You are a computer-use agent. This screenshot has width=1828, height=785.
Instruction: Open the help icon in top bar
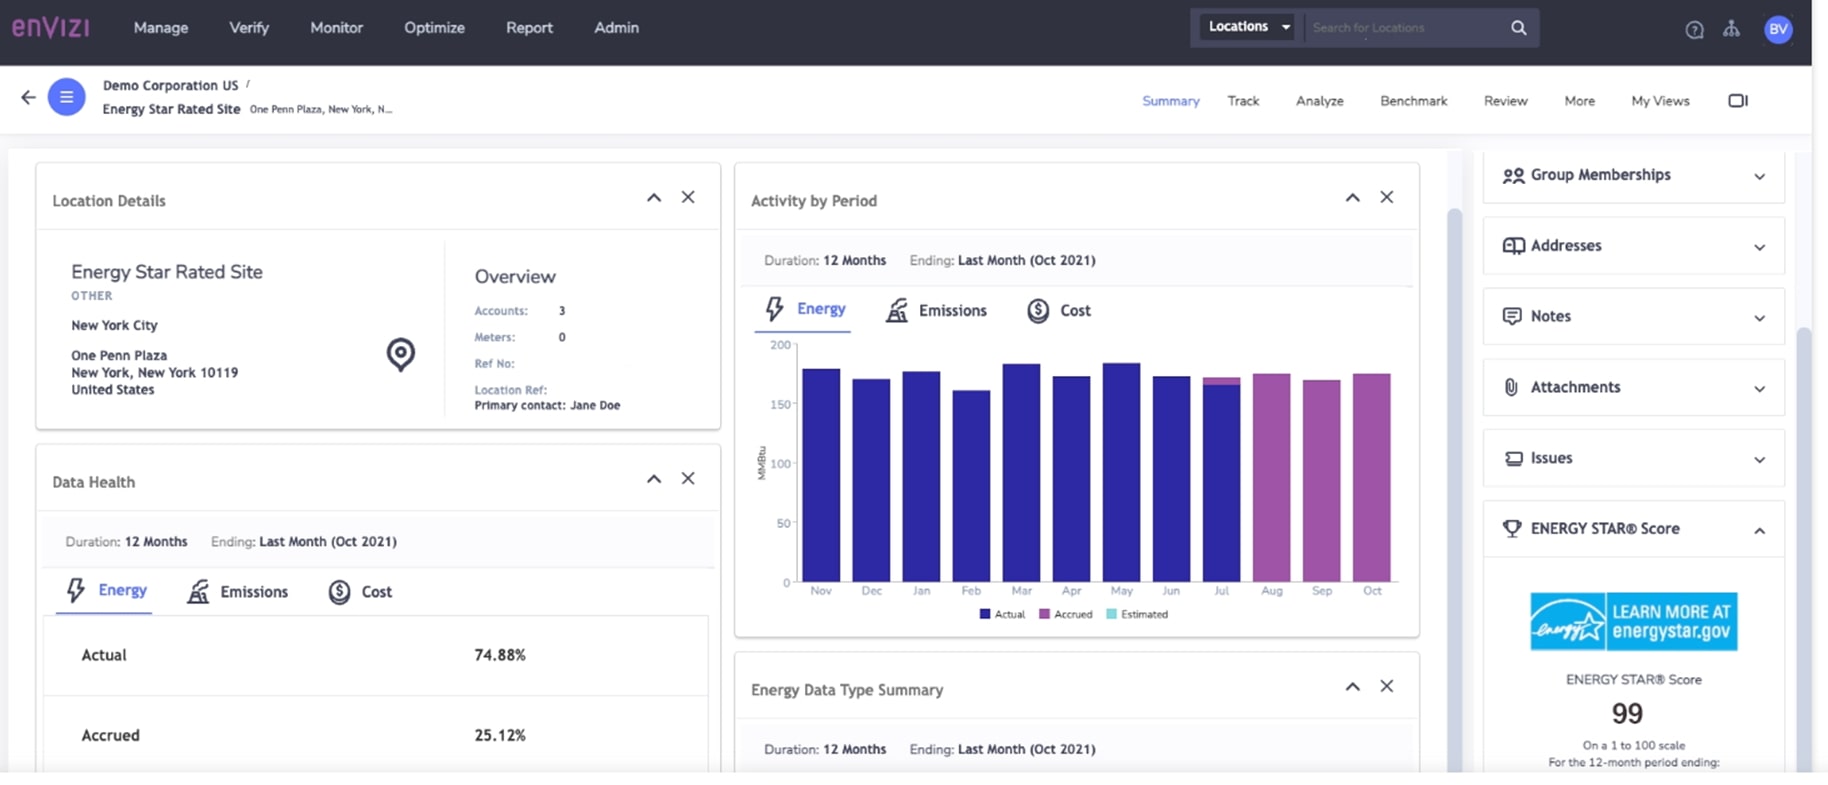tap(1694, 29)
